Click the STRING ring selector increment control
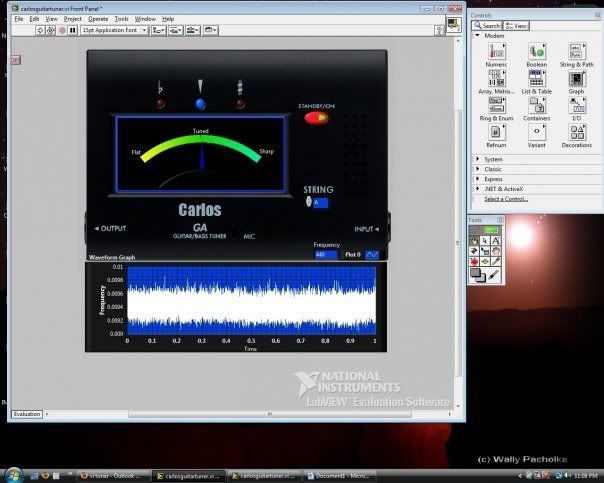The height and width of the screenshot is (483, 604). click(309, 200)
